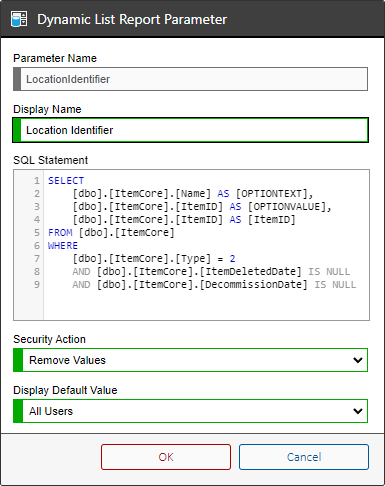
Task: Click the Dynamic List Report Parameter title icon
Action: pyautogui.click(x=19, y=19)
